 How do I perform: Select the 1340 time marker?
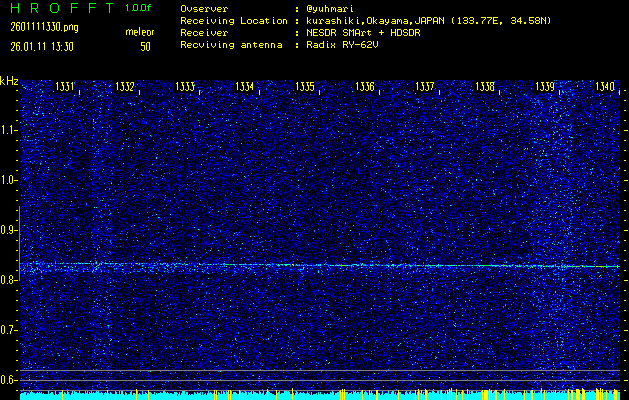[x=605, y=87]
